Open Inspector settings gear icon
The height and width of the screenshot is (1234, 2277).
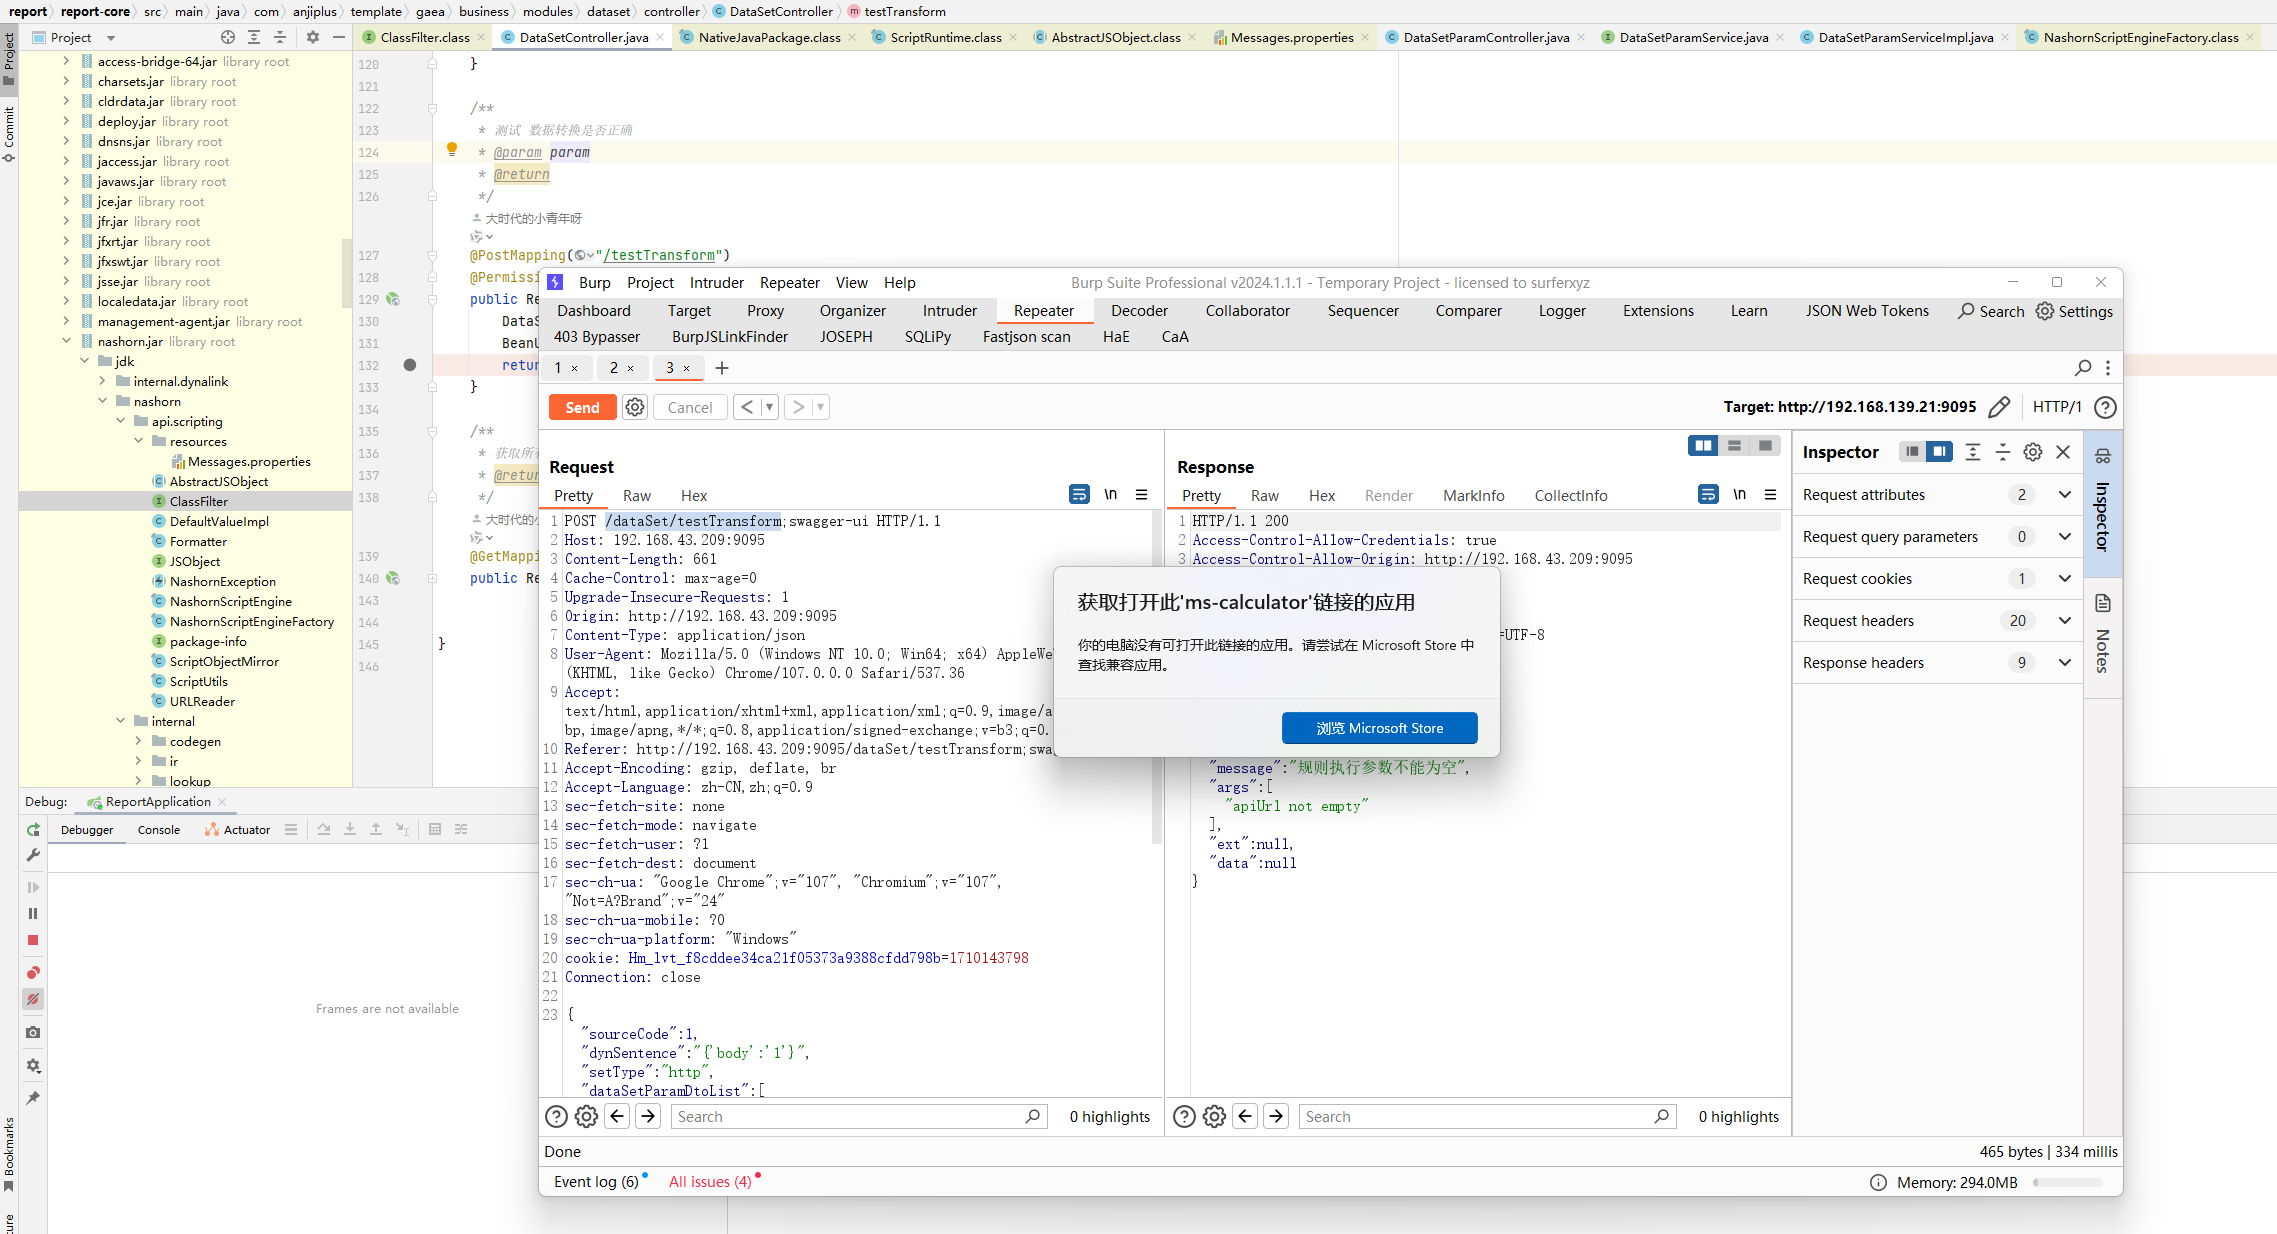point(2033,452)
